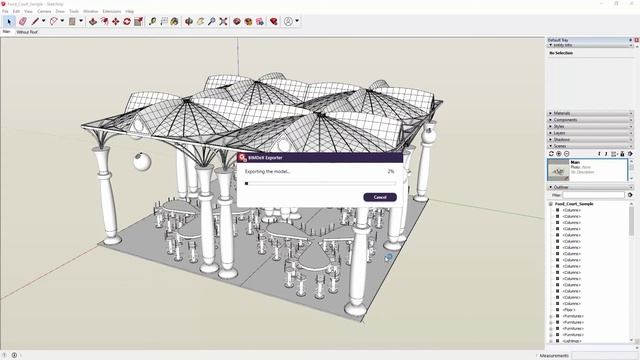640x360 pixels.
Task: Select the Pan hand tool
Action: coord(200,22)
